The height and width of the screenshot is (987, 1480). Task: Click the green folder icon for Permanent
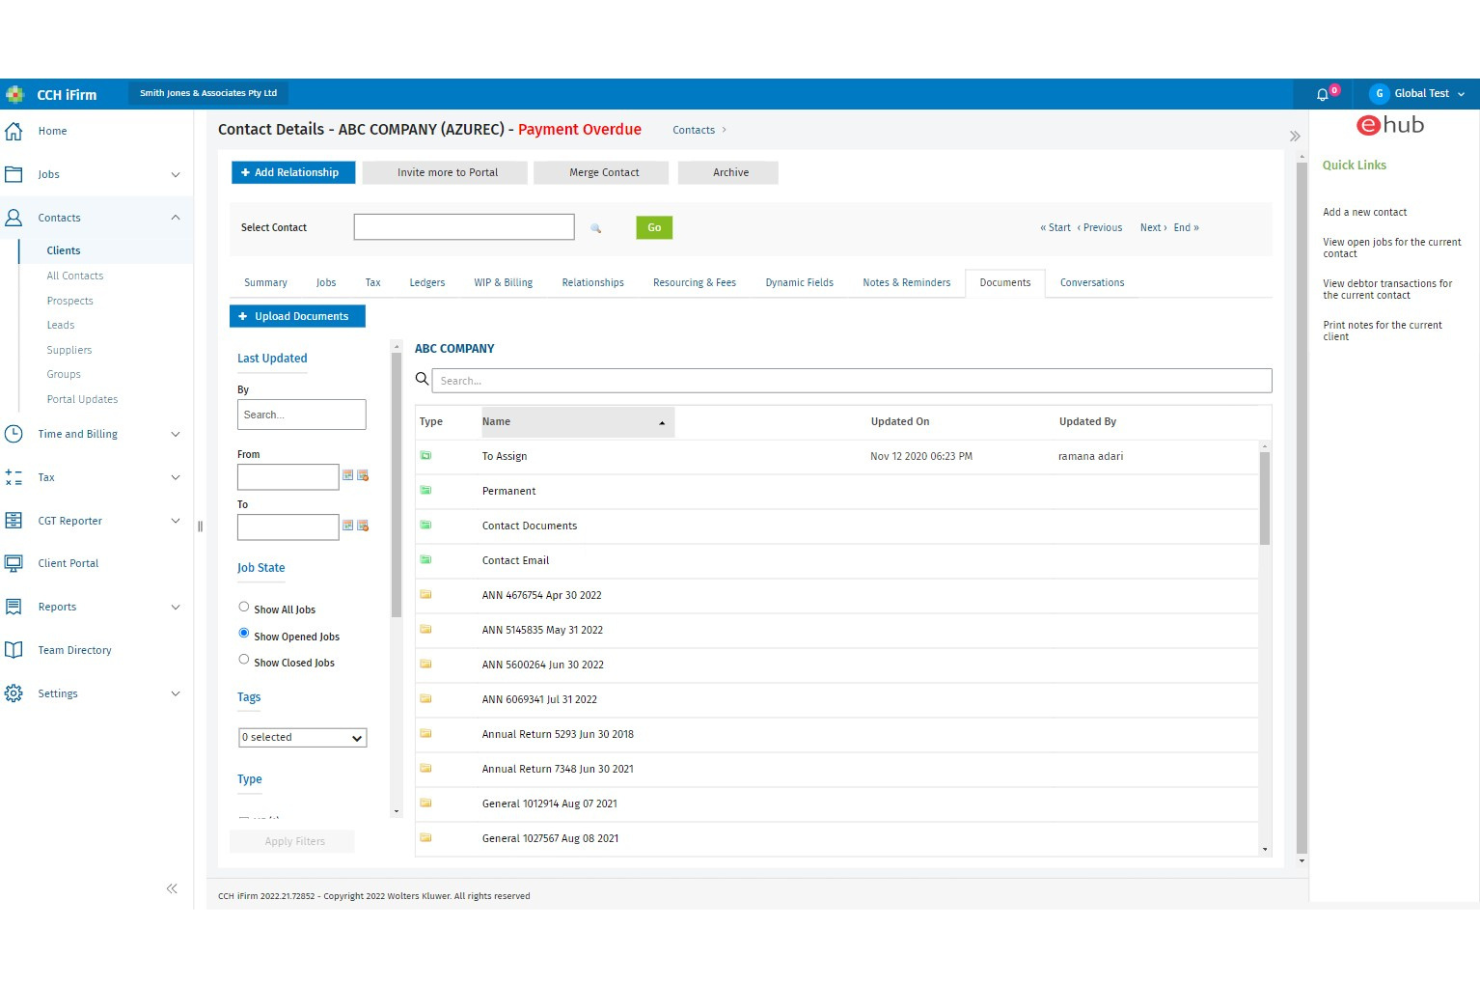(426, 490)
